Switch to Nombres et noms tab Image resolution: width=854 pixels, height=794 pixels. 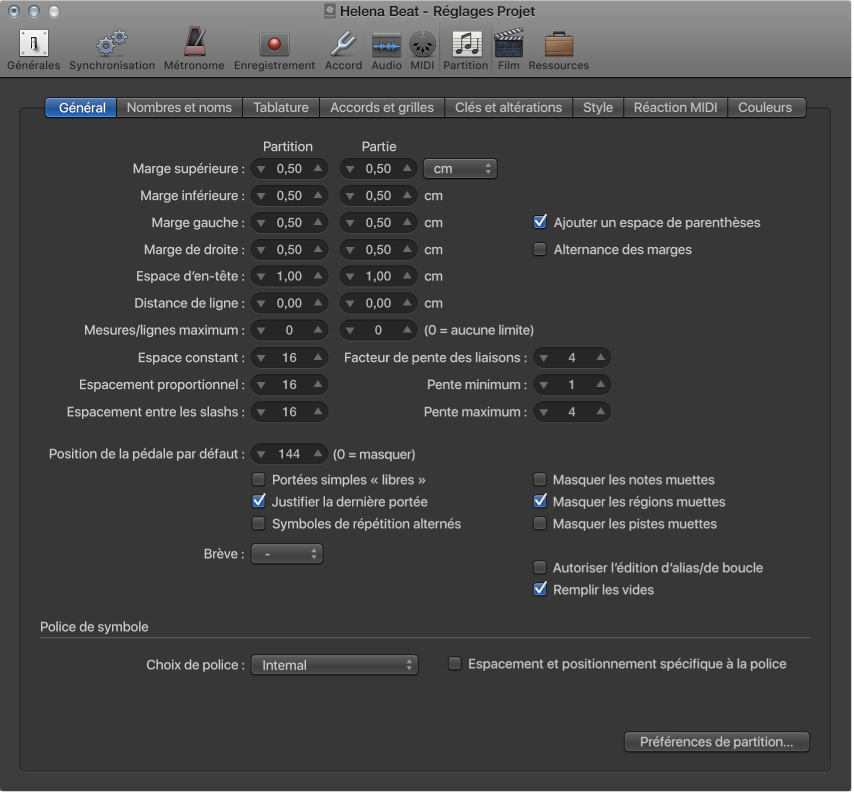(179, 107)
